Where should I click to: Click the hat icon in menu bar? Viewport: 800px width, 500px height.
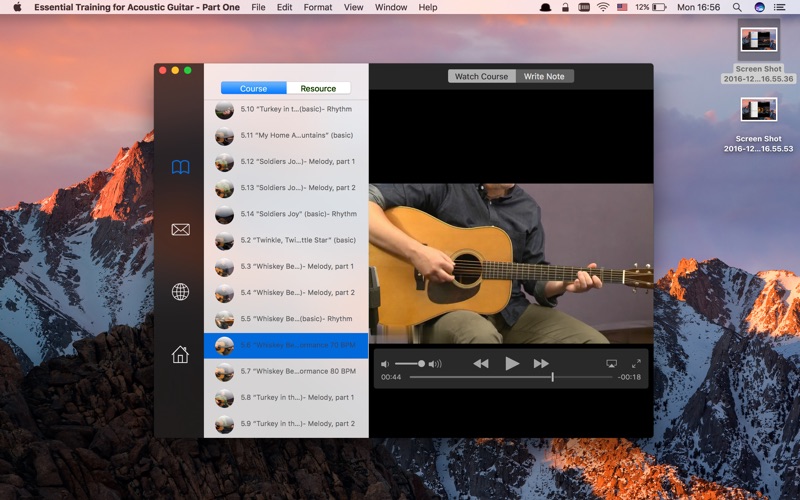545,7
